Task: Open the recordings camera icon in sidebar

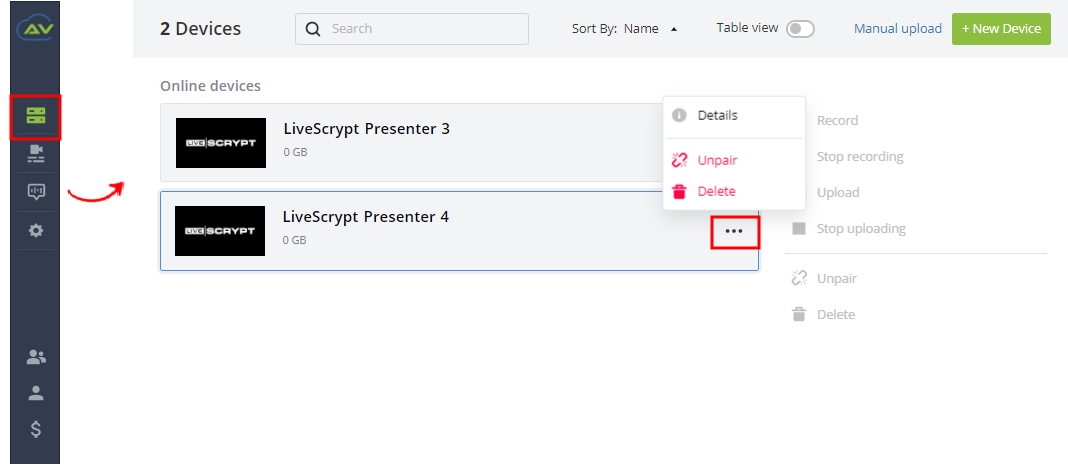Action: click(x=36, y=154)
